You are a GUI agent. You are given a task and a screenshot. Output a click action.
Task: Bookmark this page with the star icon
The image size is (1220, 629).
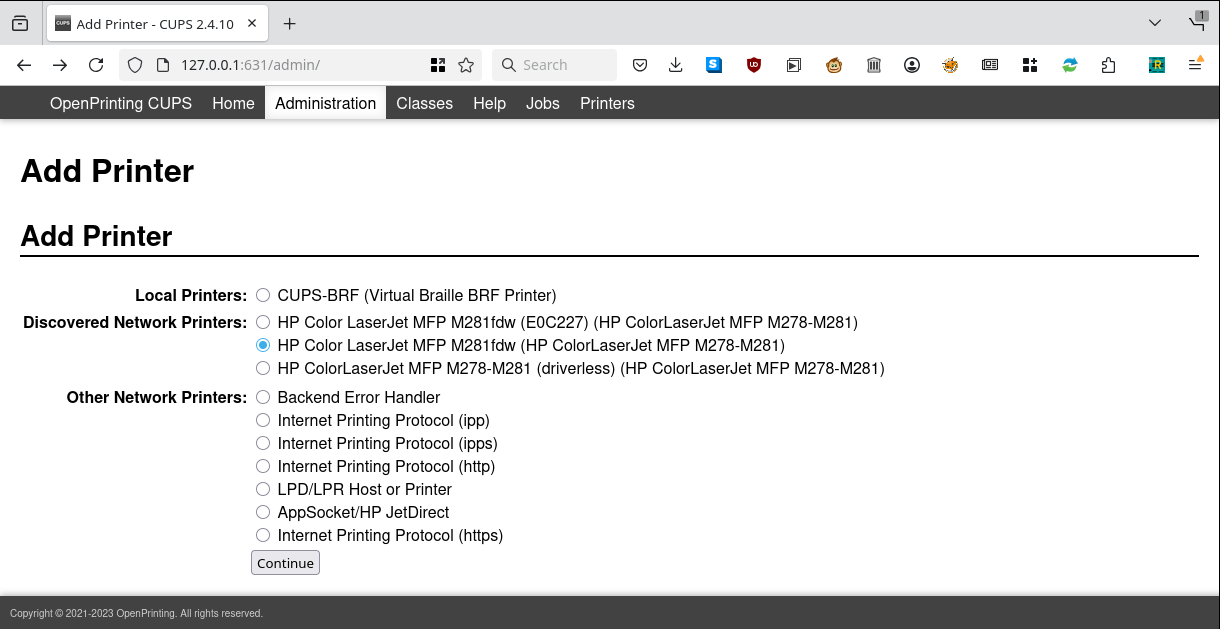click(x=466, y=65)
